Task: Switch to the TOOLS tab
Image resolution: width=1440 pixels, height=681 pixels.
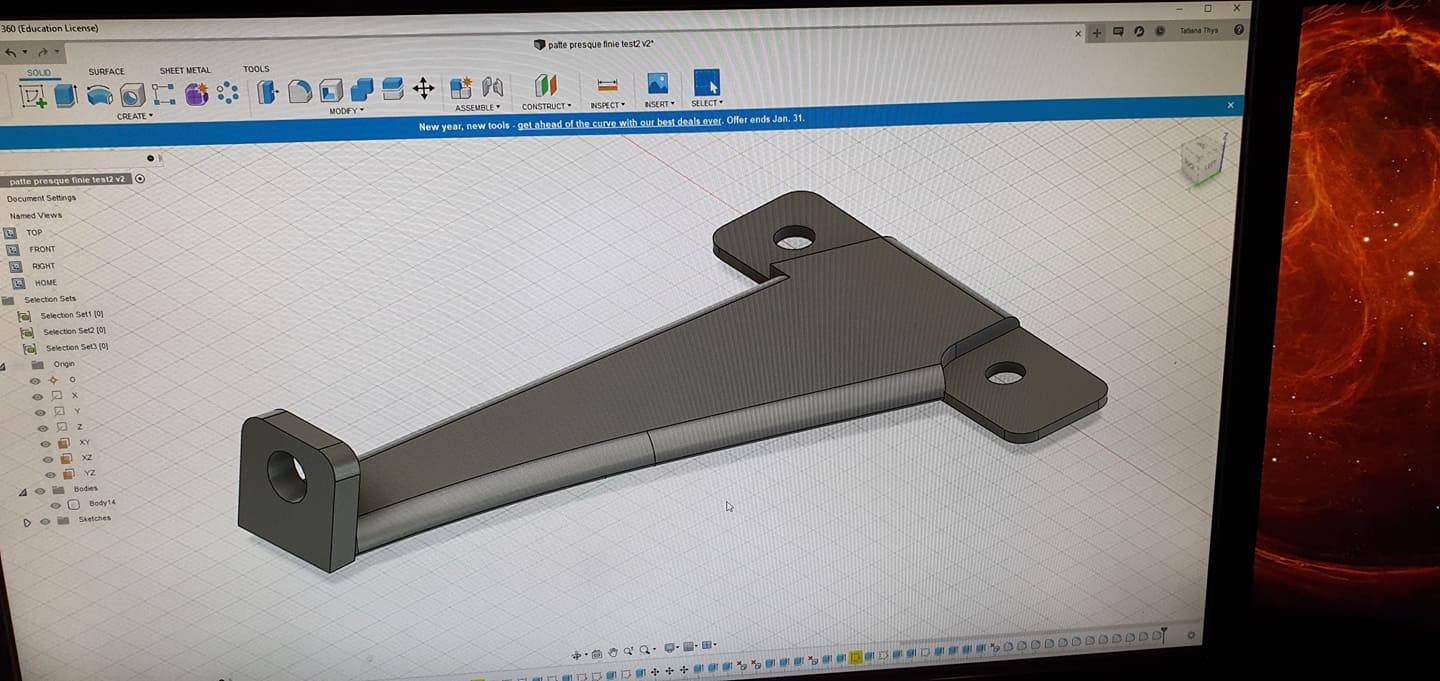Action: pyautogui.click(x=256, y=69)
